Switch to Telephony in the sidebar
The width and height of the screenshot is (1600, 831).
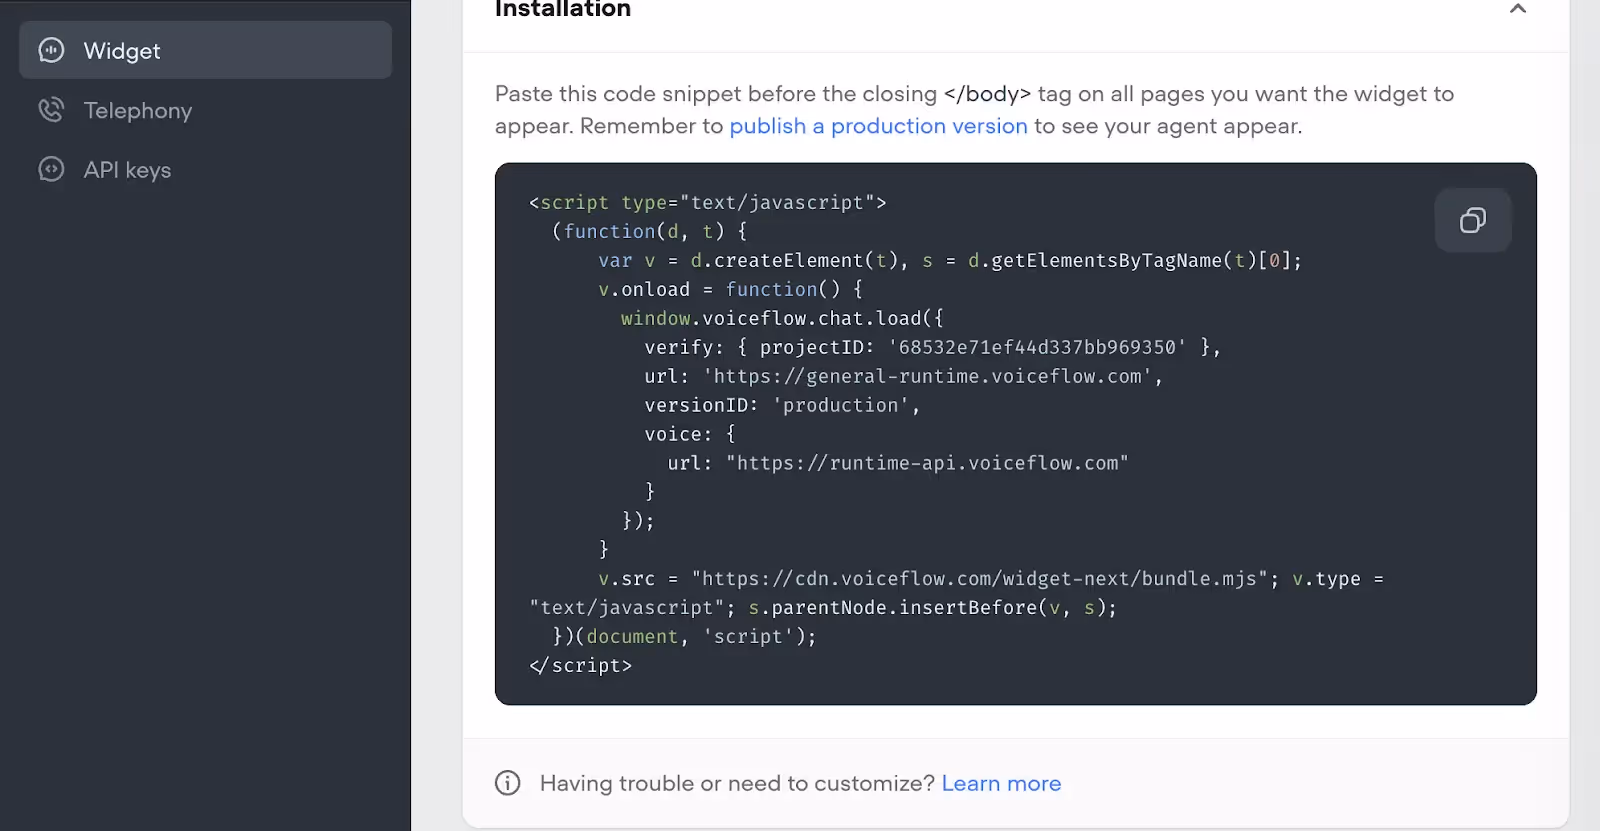tap(205, 110)
